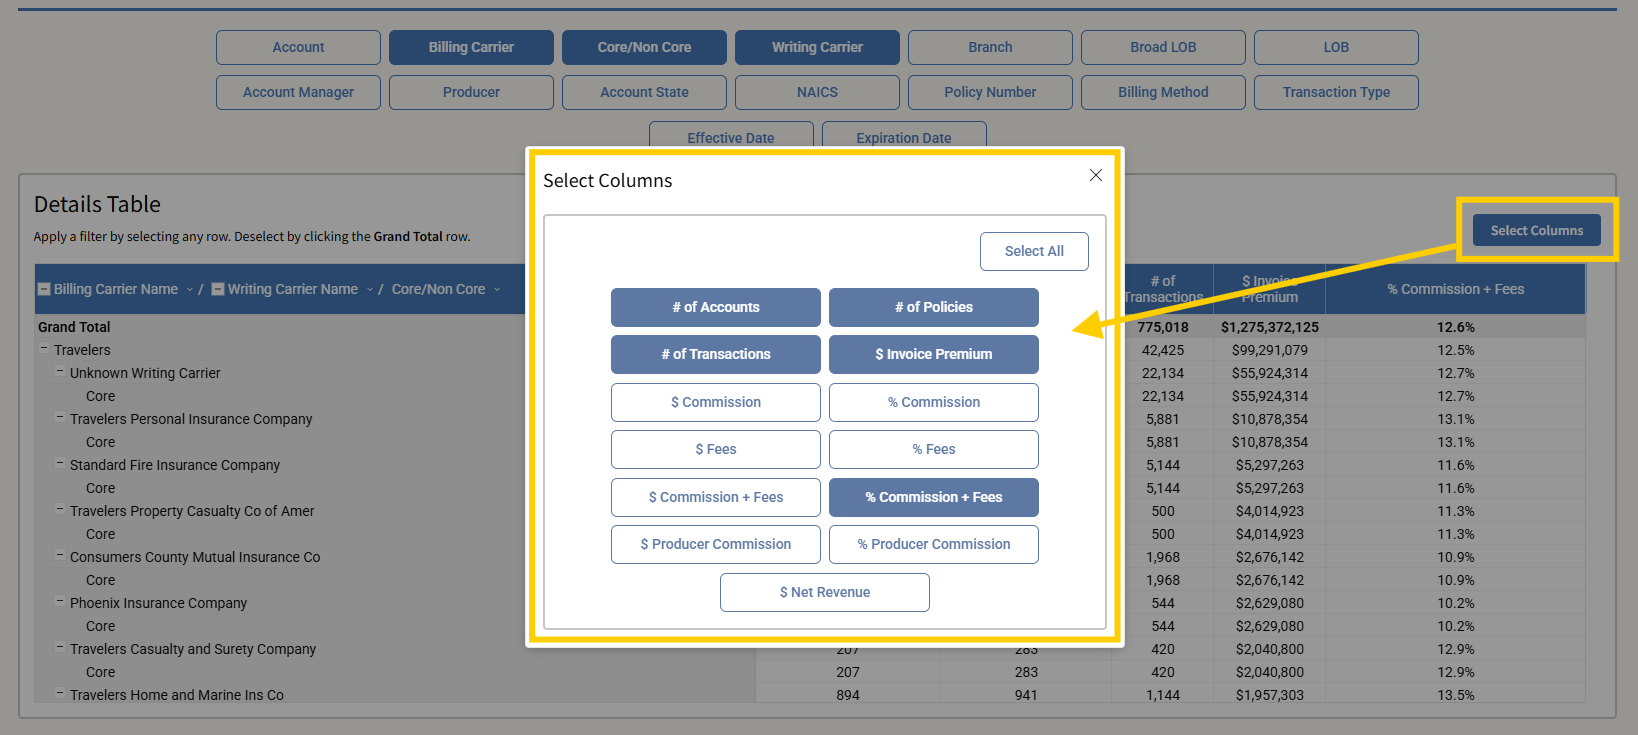Screen dimensions: 1638x735
Task: Select the Transaction Type grouping button
Action: [1336, 92]
